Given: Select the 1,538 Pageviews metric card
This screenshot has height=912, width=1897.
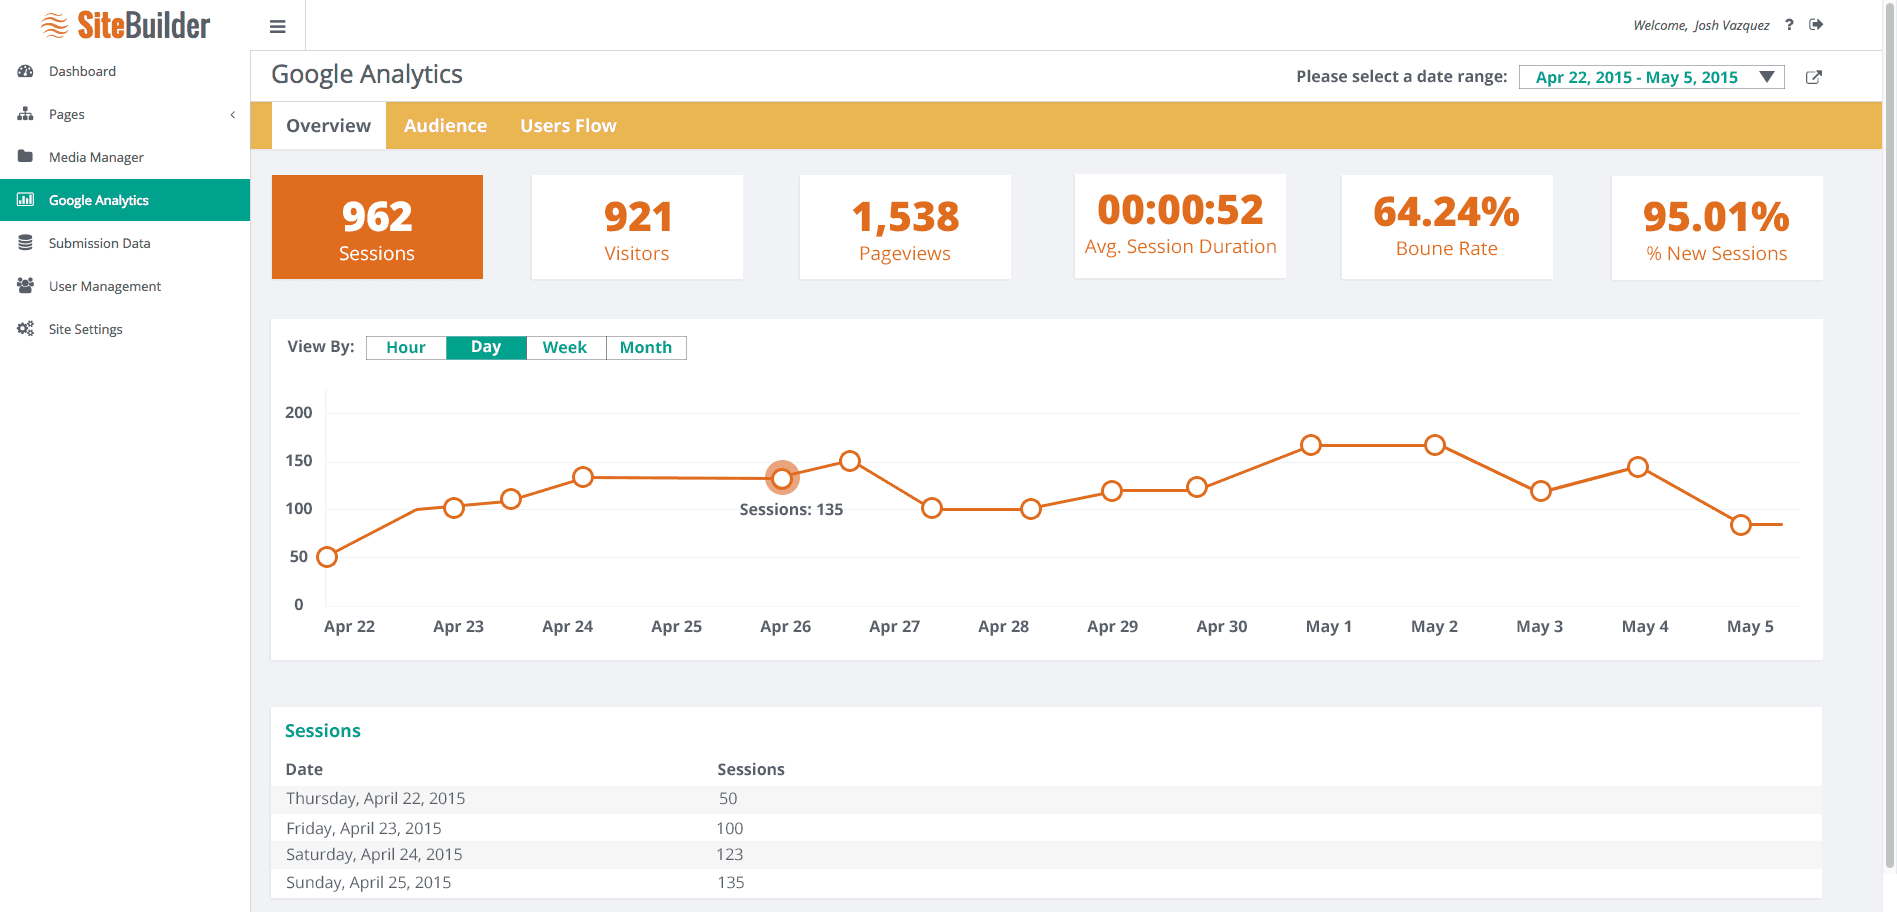Looking at the screenshot, I should pos(905,227).
